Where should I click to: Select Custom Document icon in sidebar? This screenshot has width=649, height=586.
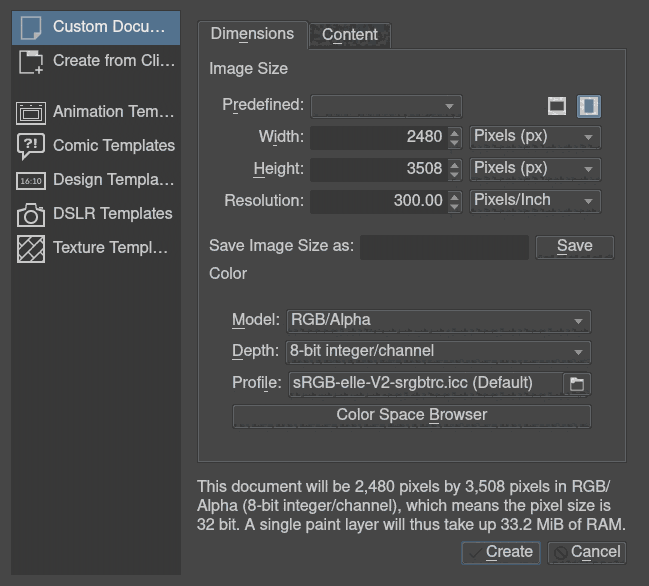point(31,27)
